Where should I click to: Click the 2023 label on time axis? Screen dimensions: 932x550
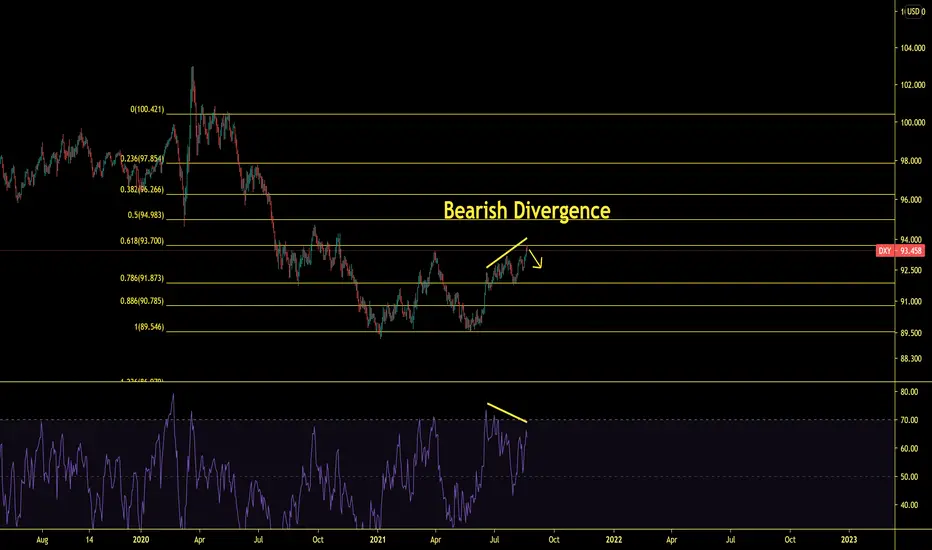pos(849,540)
